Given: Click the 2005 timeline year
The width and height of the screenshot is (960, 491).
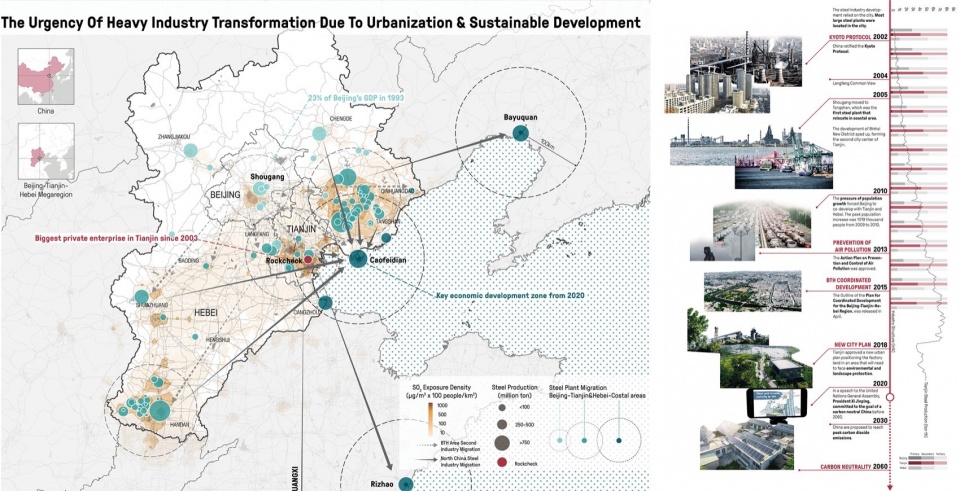Looking at the screenshot, I should [880, 95].
